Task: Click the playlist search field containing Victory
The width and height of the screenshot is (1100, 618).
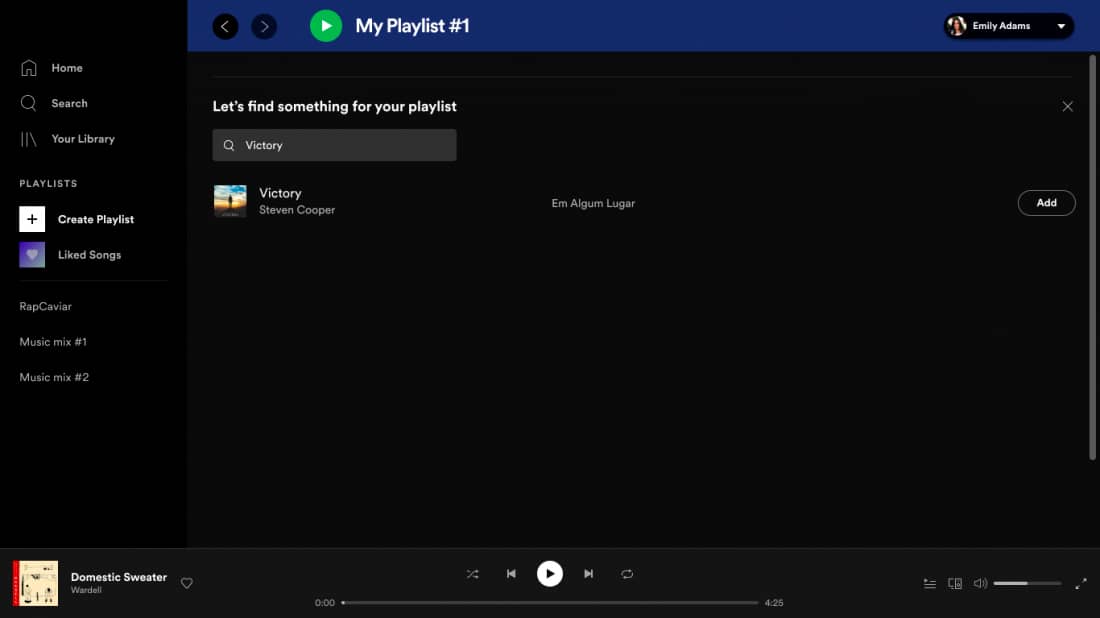Action: click(340, 145)
